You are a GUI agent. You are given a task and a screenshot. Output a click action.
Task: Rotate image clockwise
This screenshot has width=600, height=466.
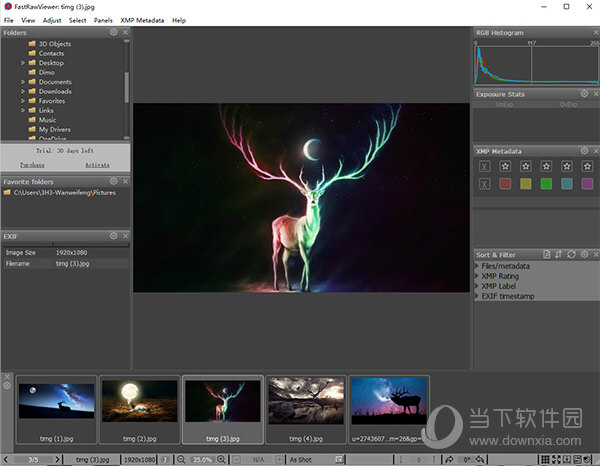coord(449,459)
